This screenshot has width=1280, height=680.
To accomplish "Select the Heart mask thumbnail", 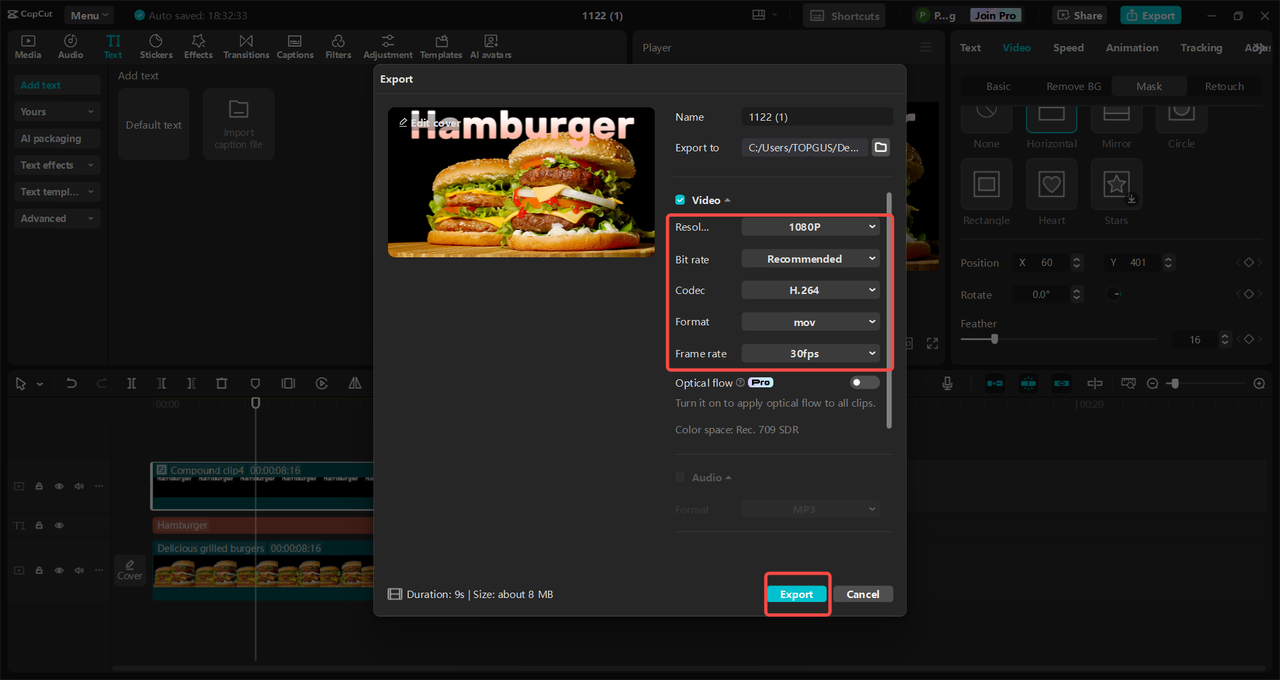I will (x=1051, y=184).
